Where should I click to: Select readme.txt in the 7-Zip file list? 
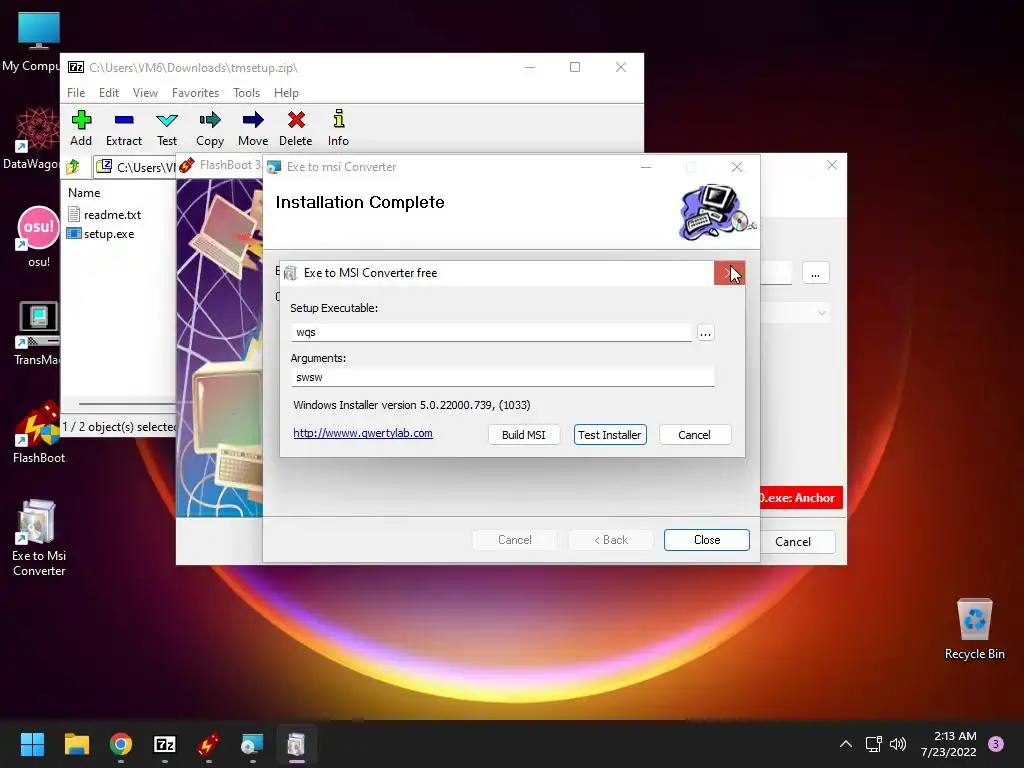(104, 214)
